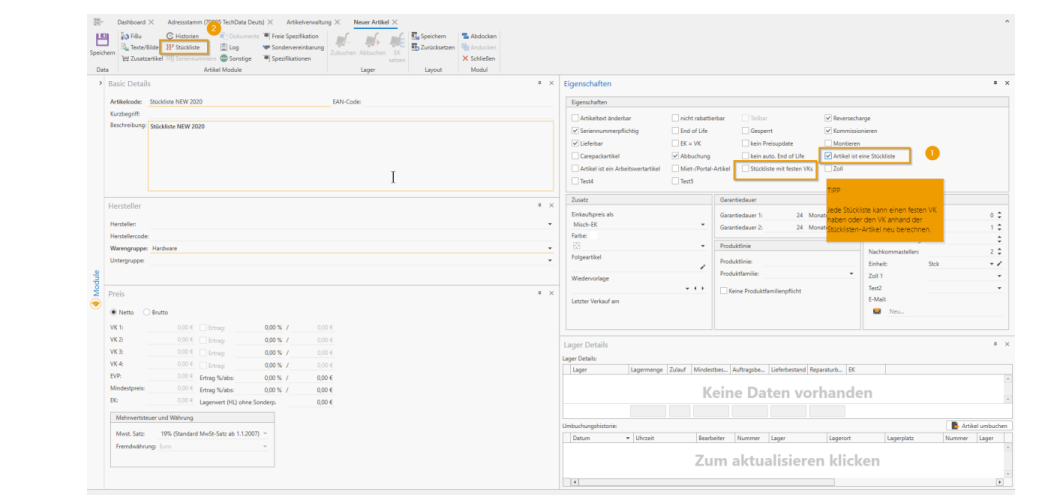Image resolution: width=1064 pixels, height=500 pixels.
Task: Open the Zusatzartikel module
Action: [x=143, y=58]
